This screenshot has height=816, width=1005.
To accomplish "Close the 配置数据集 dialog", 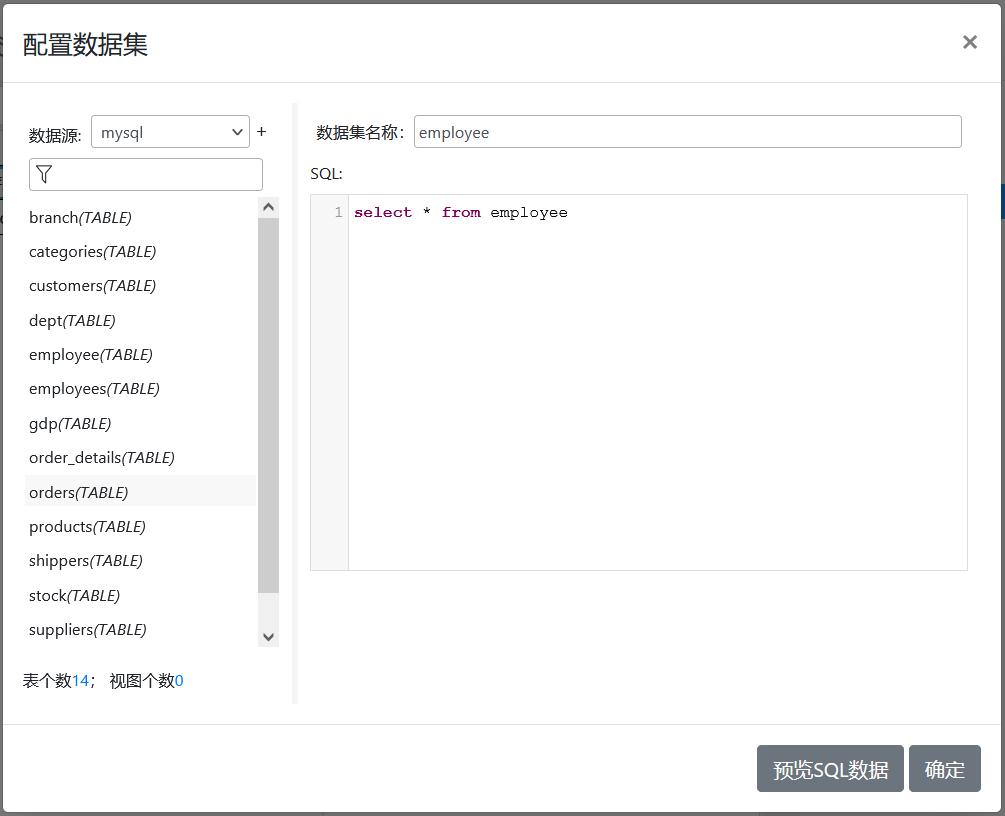I will pos(970,42).
